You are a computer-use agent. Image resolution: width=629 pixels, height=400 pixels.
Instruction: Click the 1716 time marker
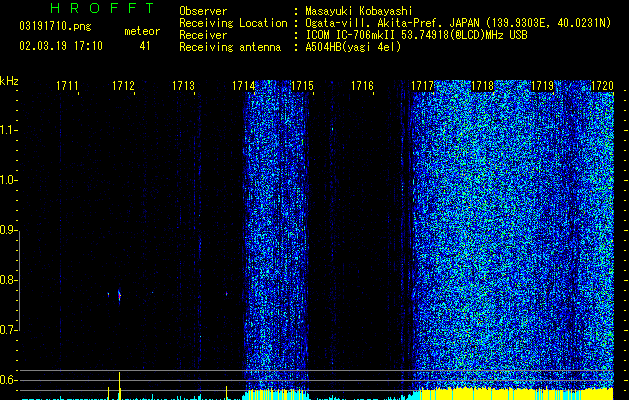pos(362,86)
